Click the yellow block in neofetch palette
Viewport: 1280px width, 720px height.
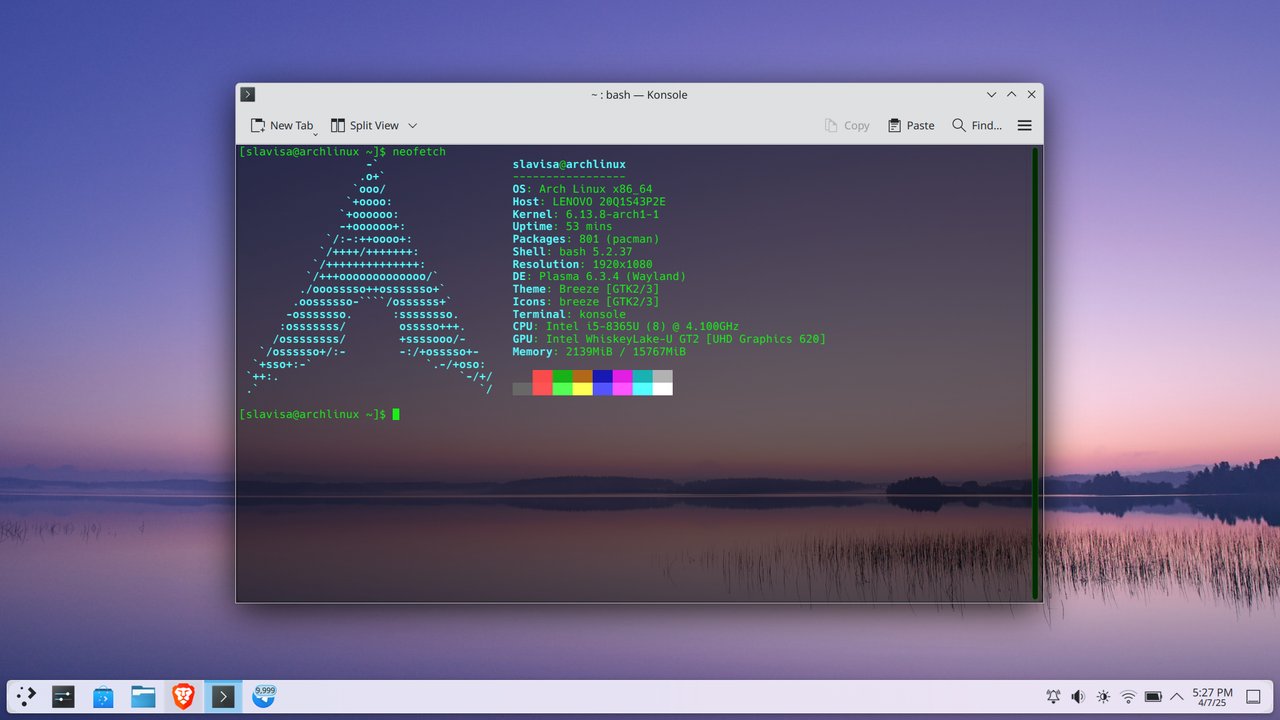coord(582,389)
